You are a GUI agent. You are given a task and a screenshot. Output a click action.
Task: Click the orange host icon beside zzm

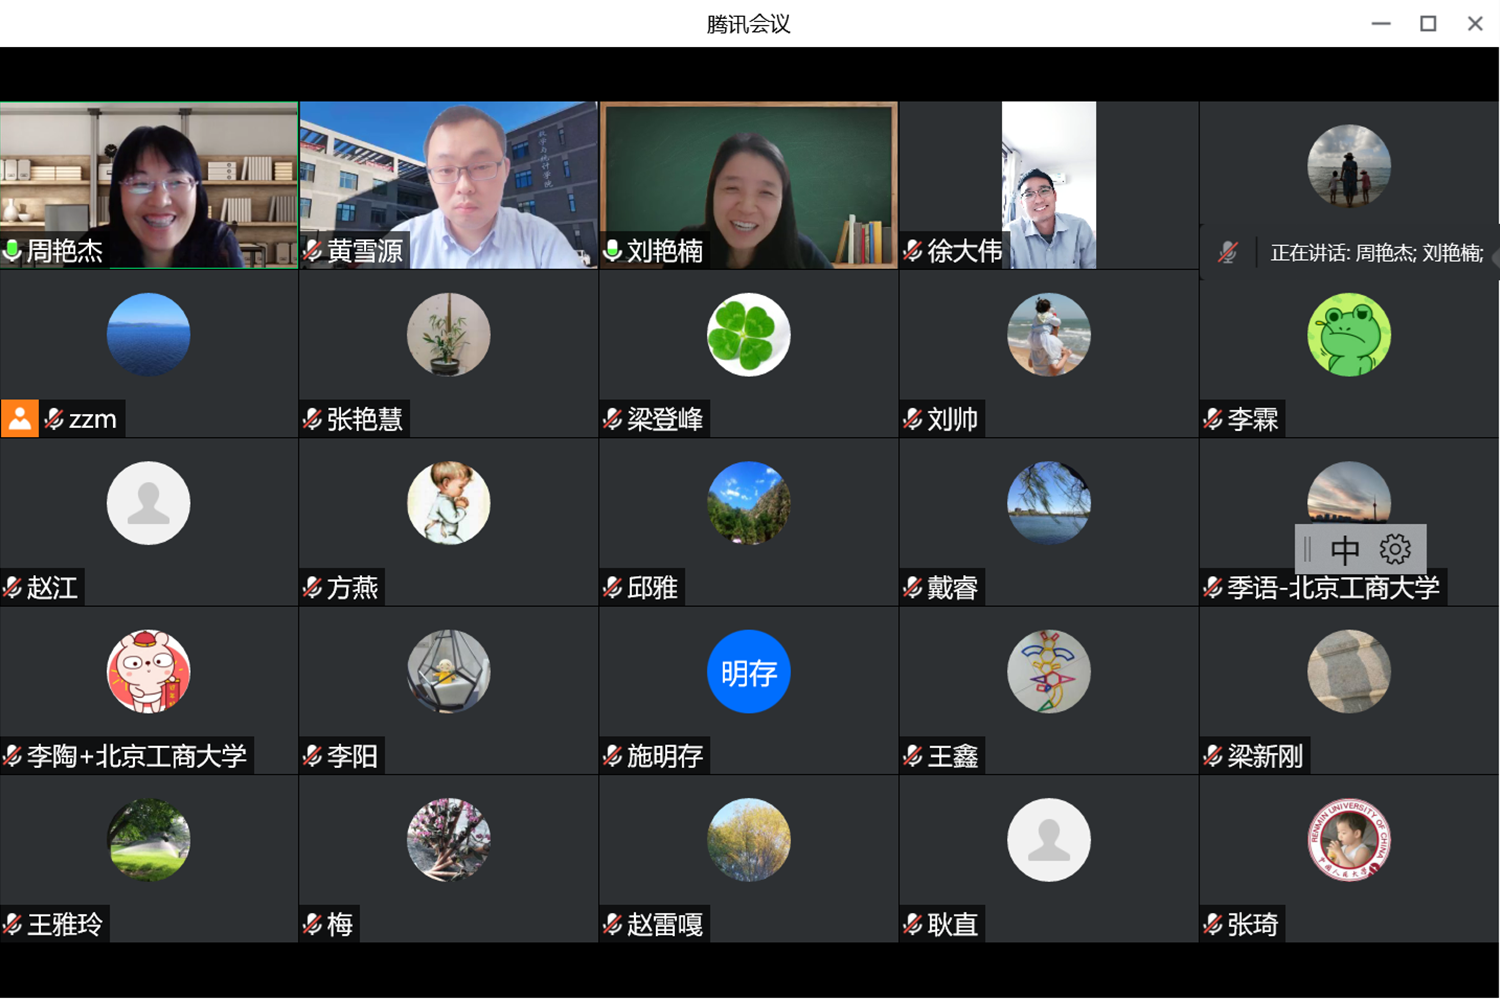pyautogui.click(x=20, y=419)
